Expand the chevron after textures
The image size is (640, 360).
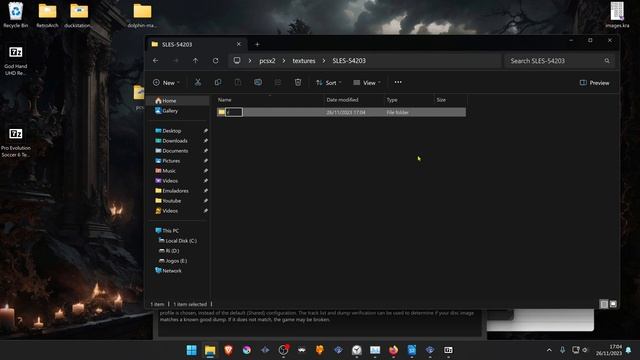324,60
